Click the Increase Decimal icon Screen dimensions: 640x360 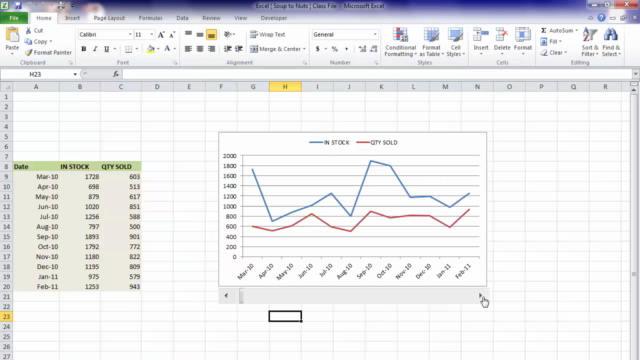pos(362,49)
